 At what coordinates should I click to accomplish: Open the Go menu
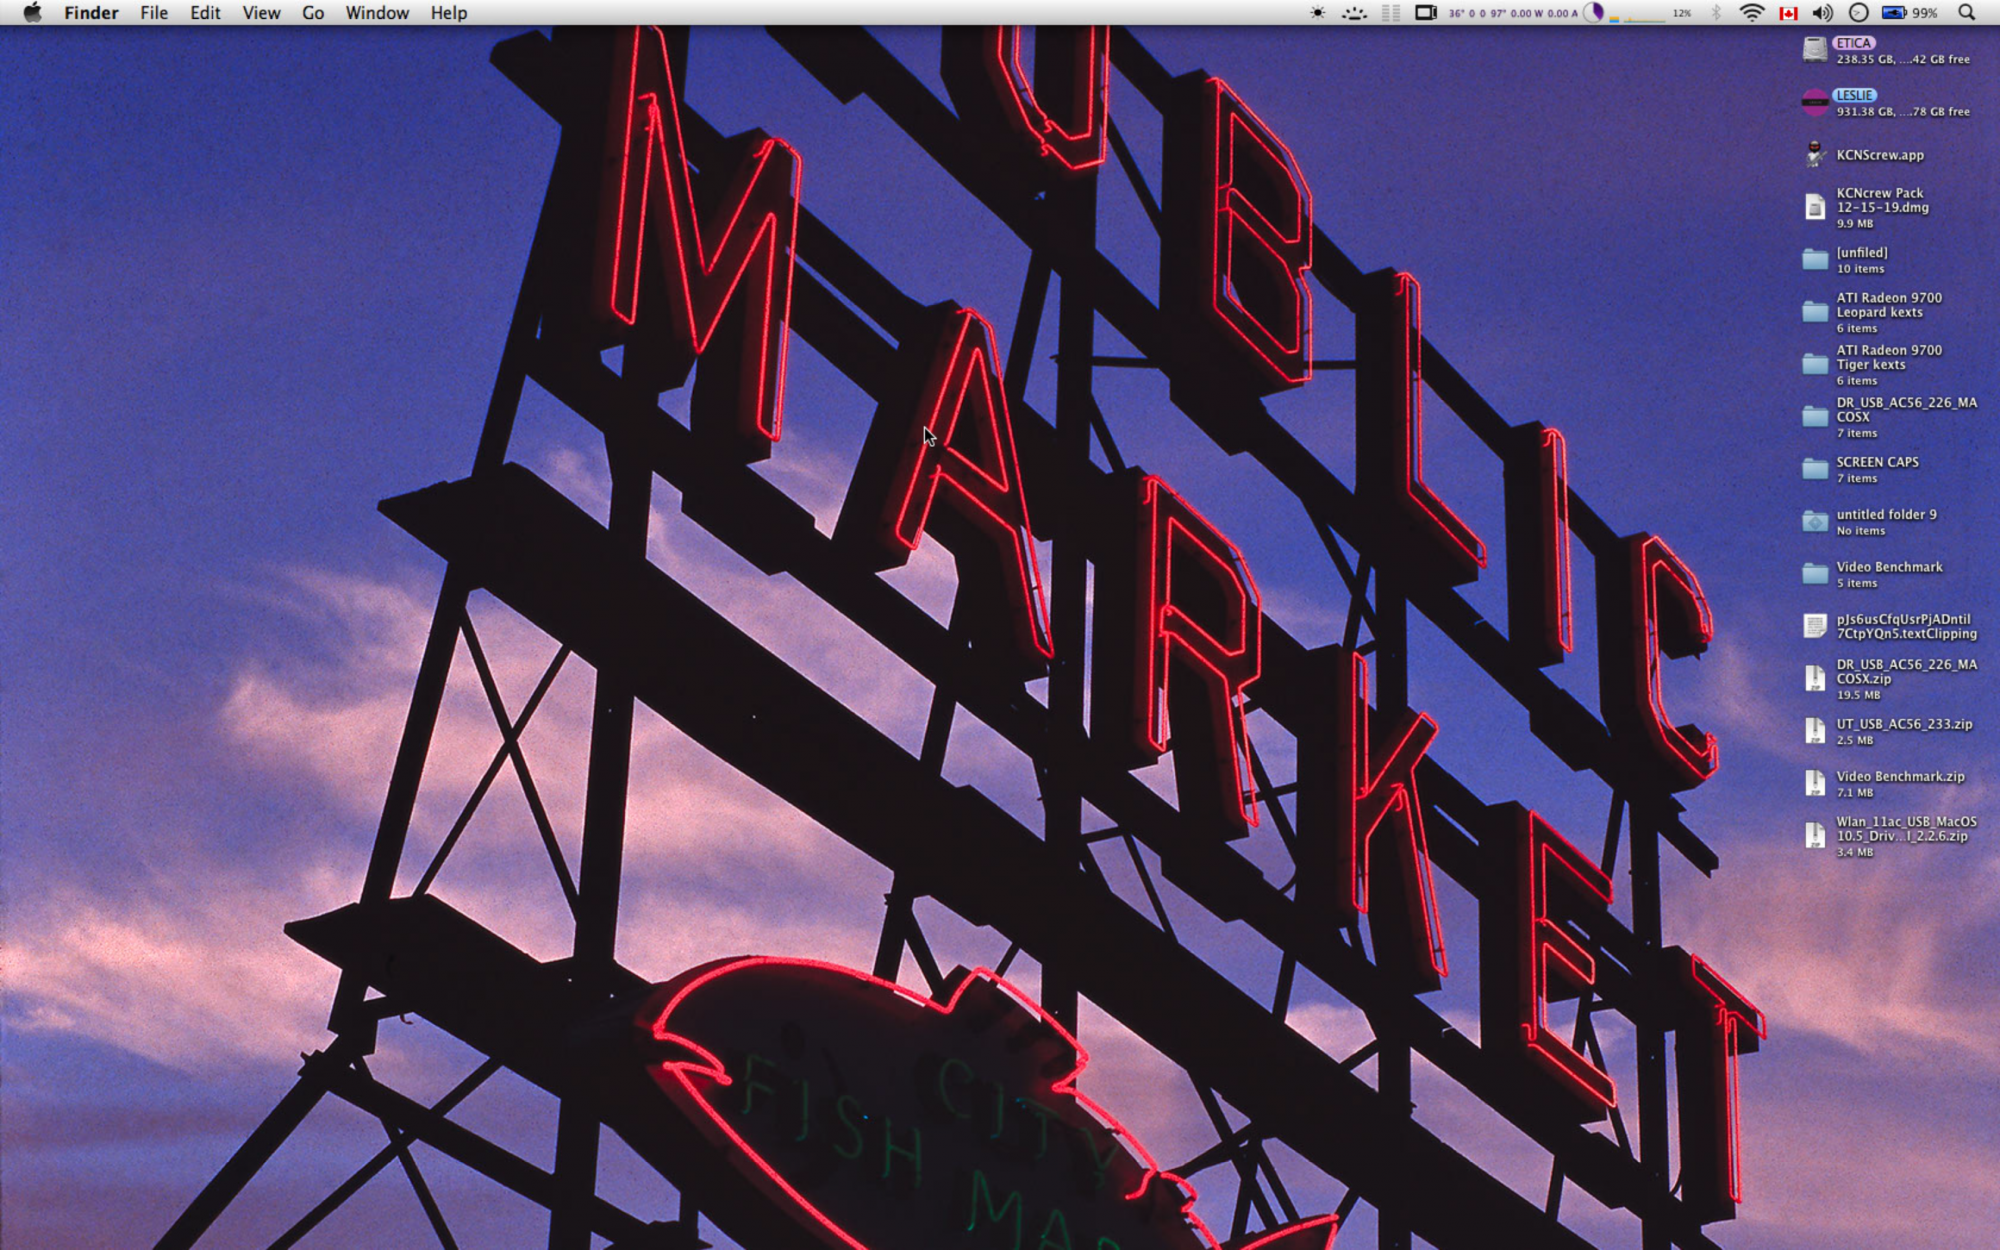[x=313, y=13]
